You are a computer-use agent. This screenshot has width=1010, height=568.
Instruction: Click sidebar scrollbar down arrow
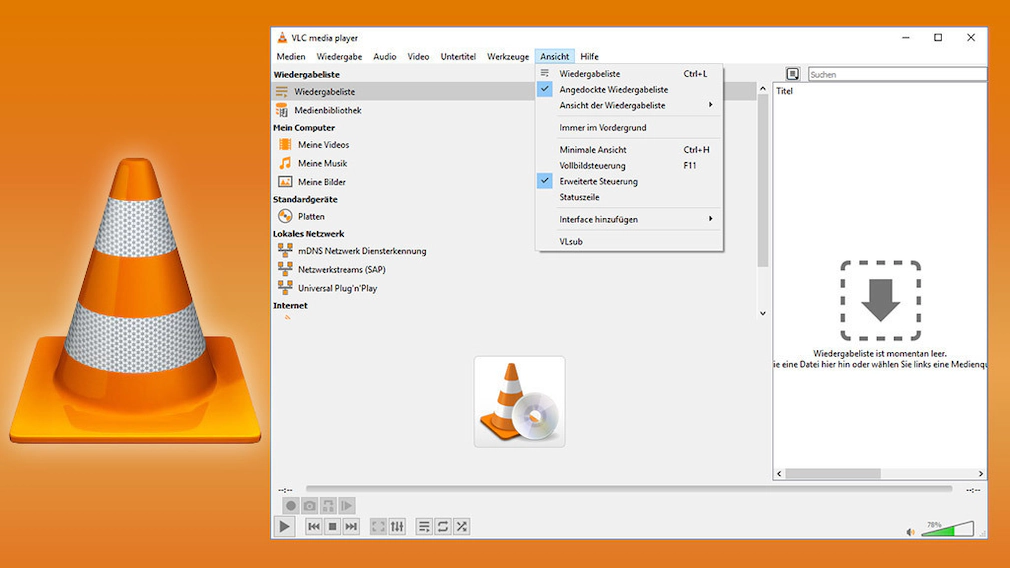[763, 314]
